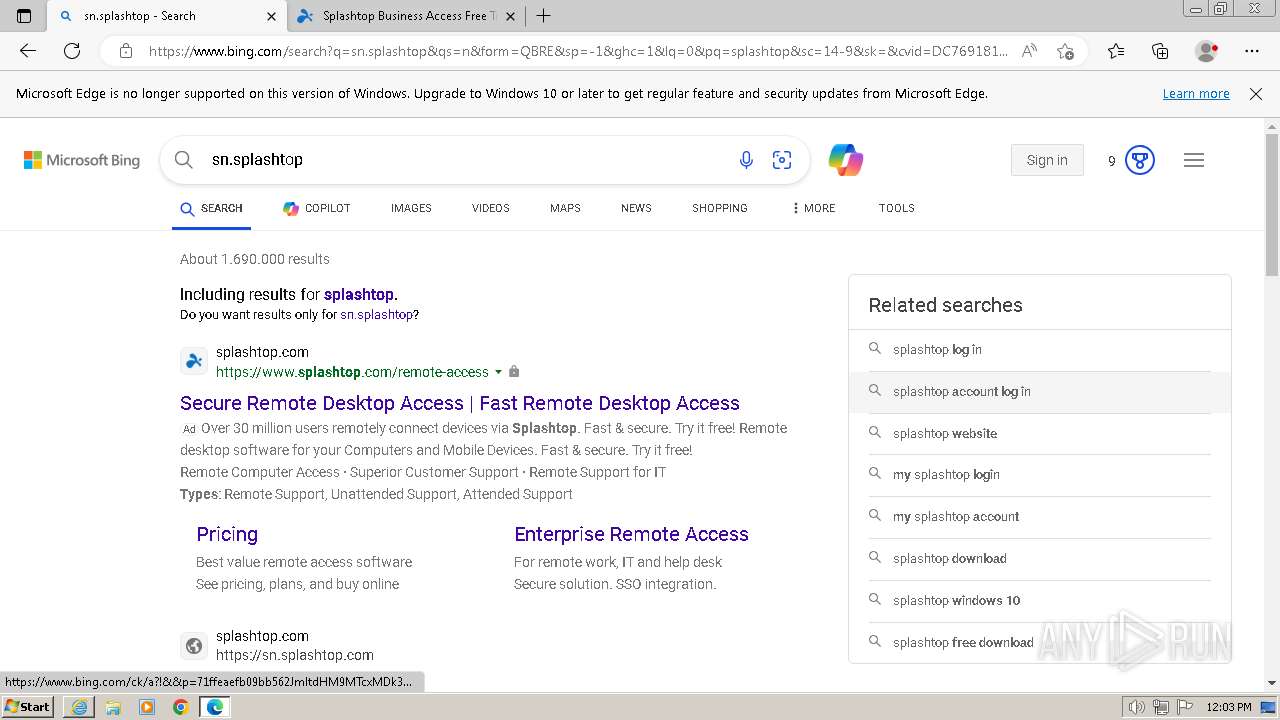Select the VIDEOS search tab
This screenshot has width=1280, height=720.
pos(491,208)
